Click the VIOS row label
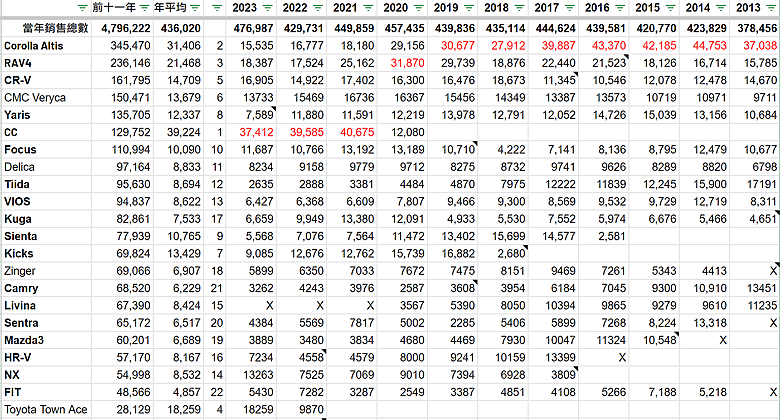This screenshot has width=780, height=420. click(17, 202)
